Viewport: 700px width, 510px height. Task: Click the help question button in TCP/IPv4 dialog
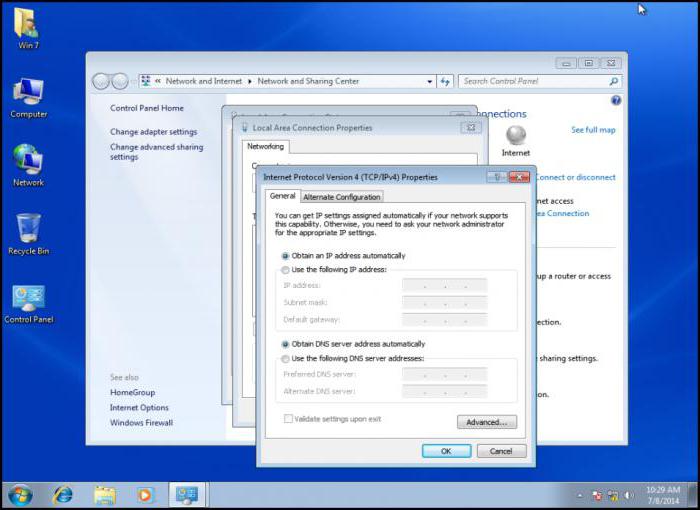point(497,177)
